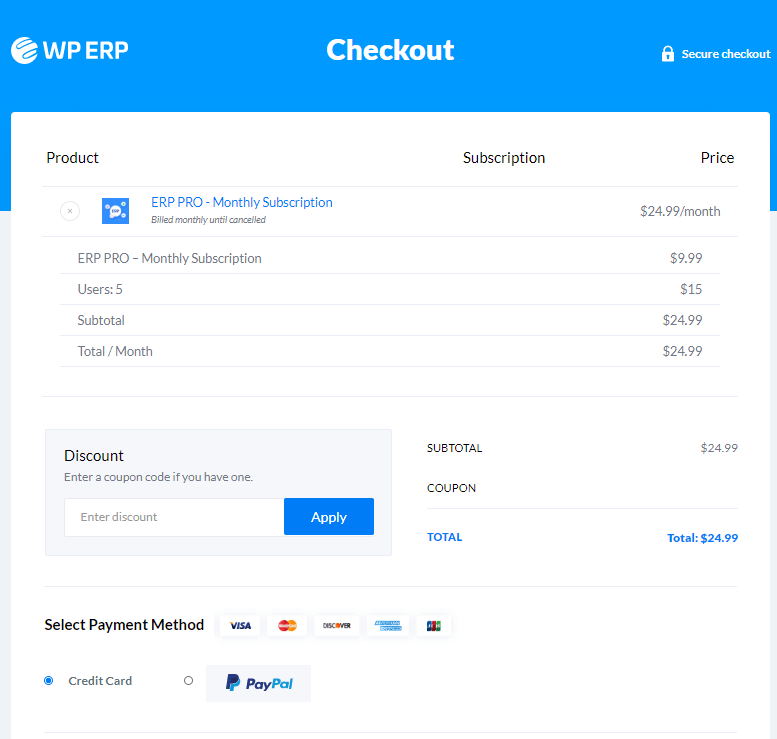The width and height of the screenshot is (777, 739).
Task: Click the $9.99 subscription price
Action: pyautogui.click(x=686, y=258)
